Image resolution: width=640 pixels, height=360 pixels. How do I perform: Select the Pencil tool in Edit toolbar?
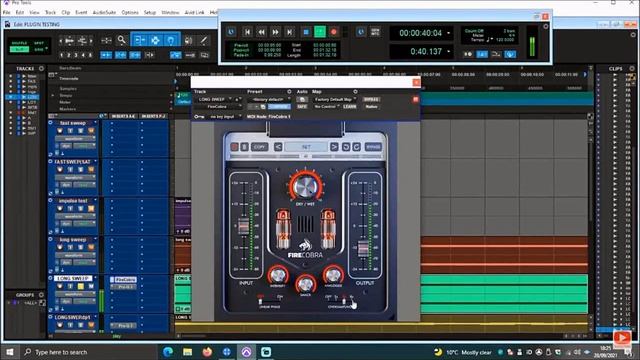tap(203, 40)
